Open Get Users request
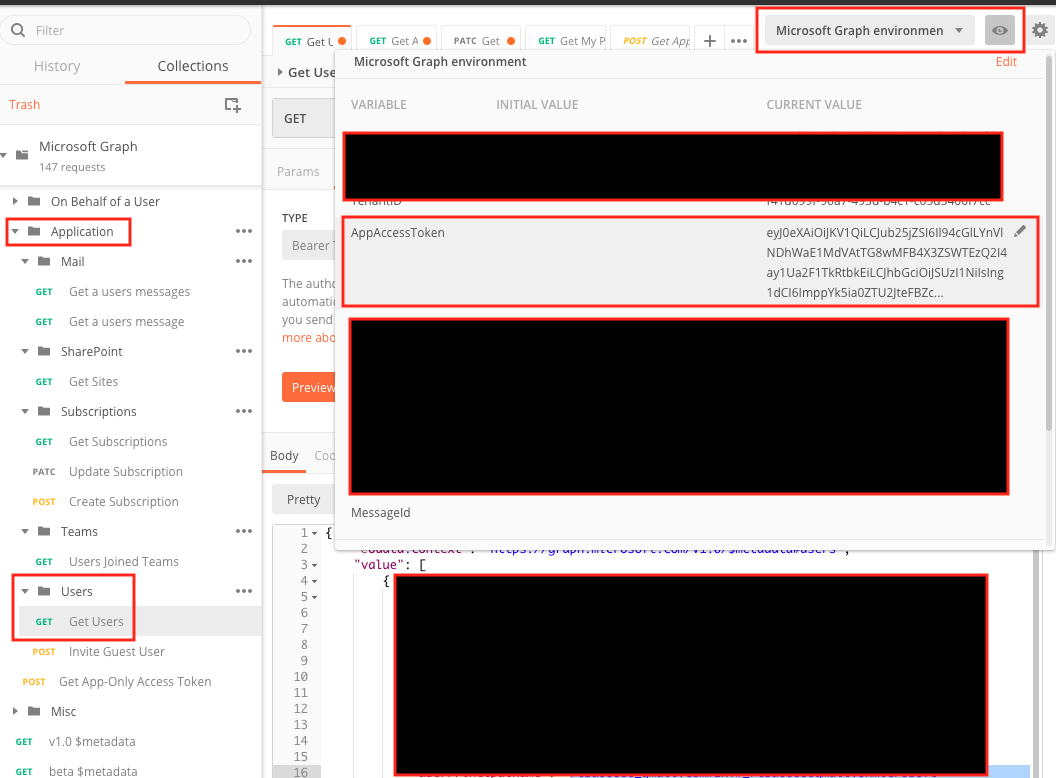This screenshot has width=1056, height=778. pyautogui.click(x=96, y=621)
